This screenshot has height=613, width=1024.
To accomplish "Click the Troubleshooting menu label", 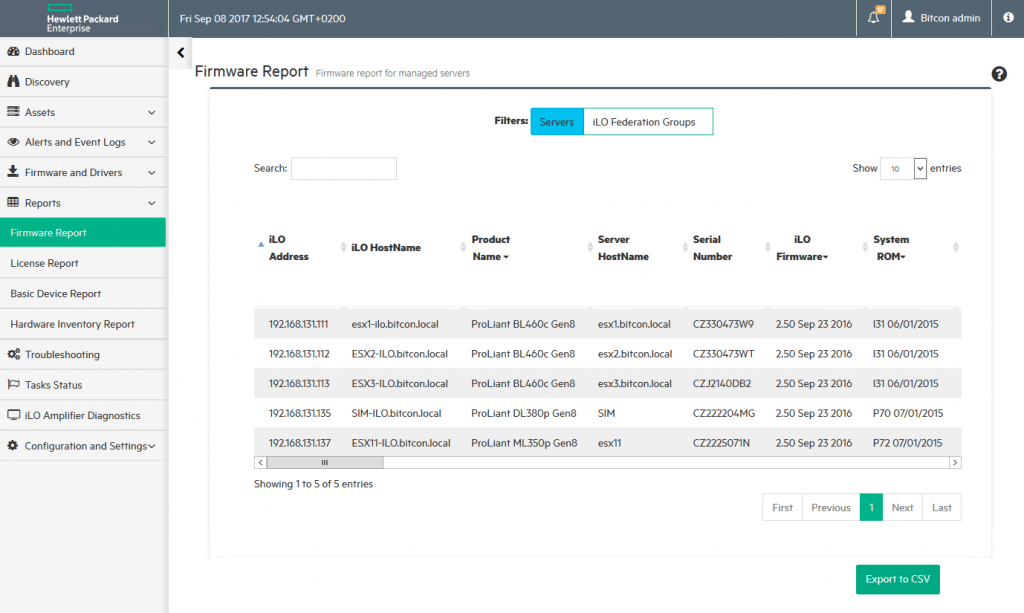I will click(62, 354).
